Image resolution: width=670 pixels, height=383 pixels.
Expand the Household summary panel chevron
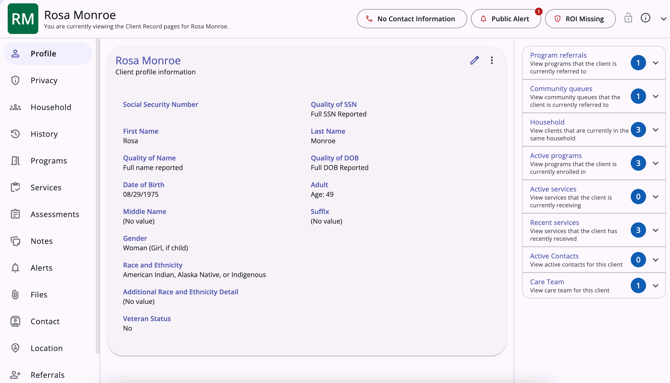[x=655, y=130]
